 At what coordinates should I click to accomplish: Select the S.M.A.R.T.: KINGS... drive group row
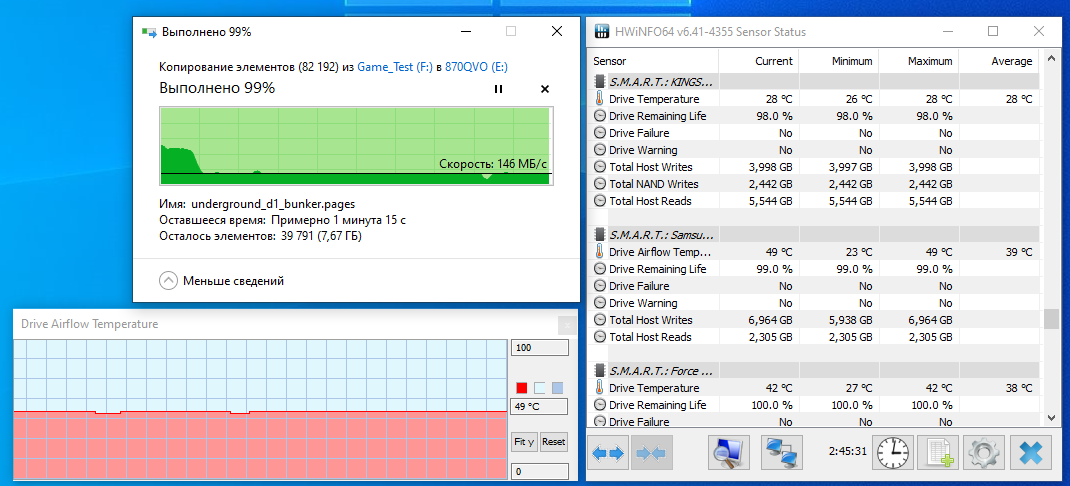pos(813,82)
